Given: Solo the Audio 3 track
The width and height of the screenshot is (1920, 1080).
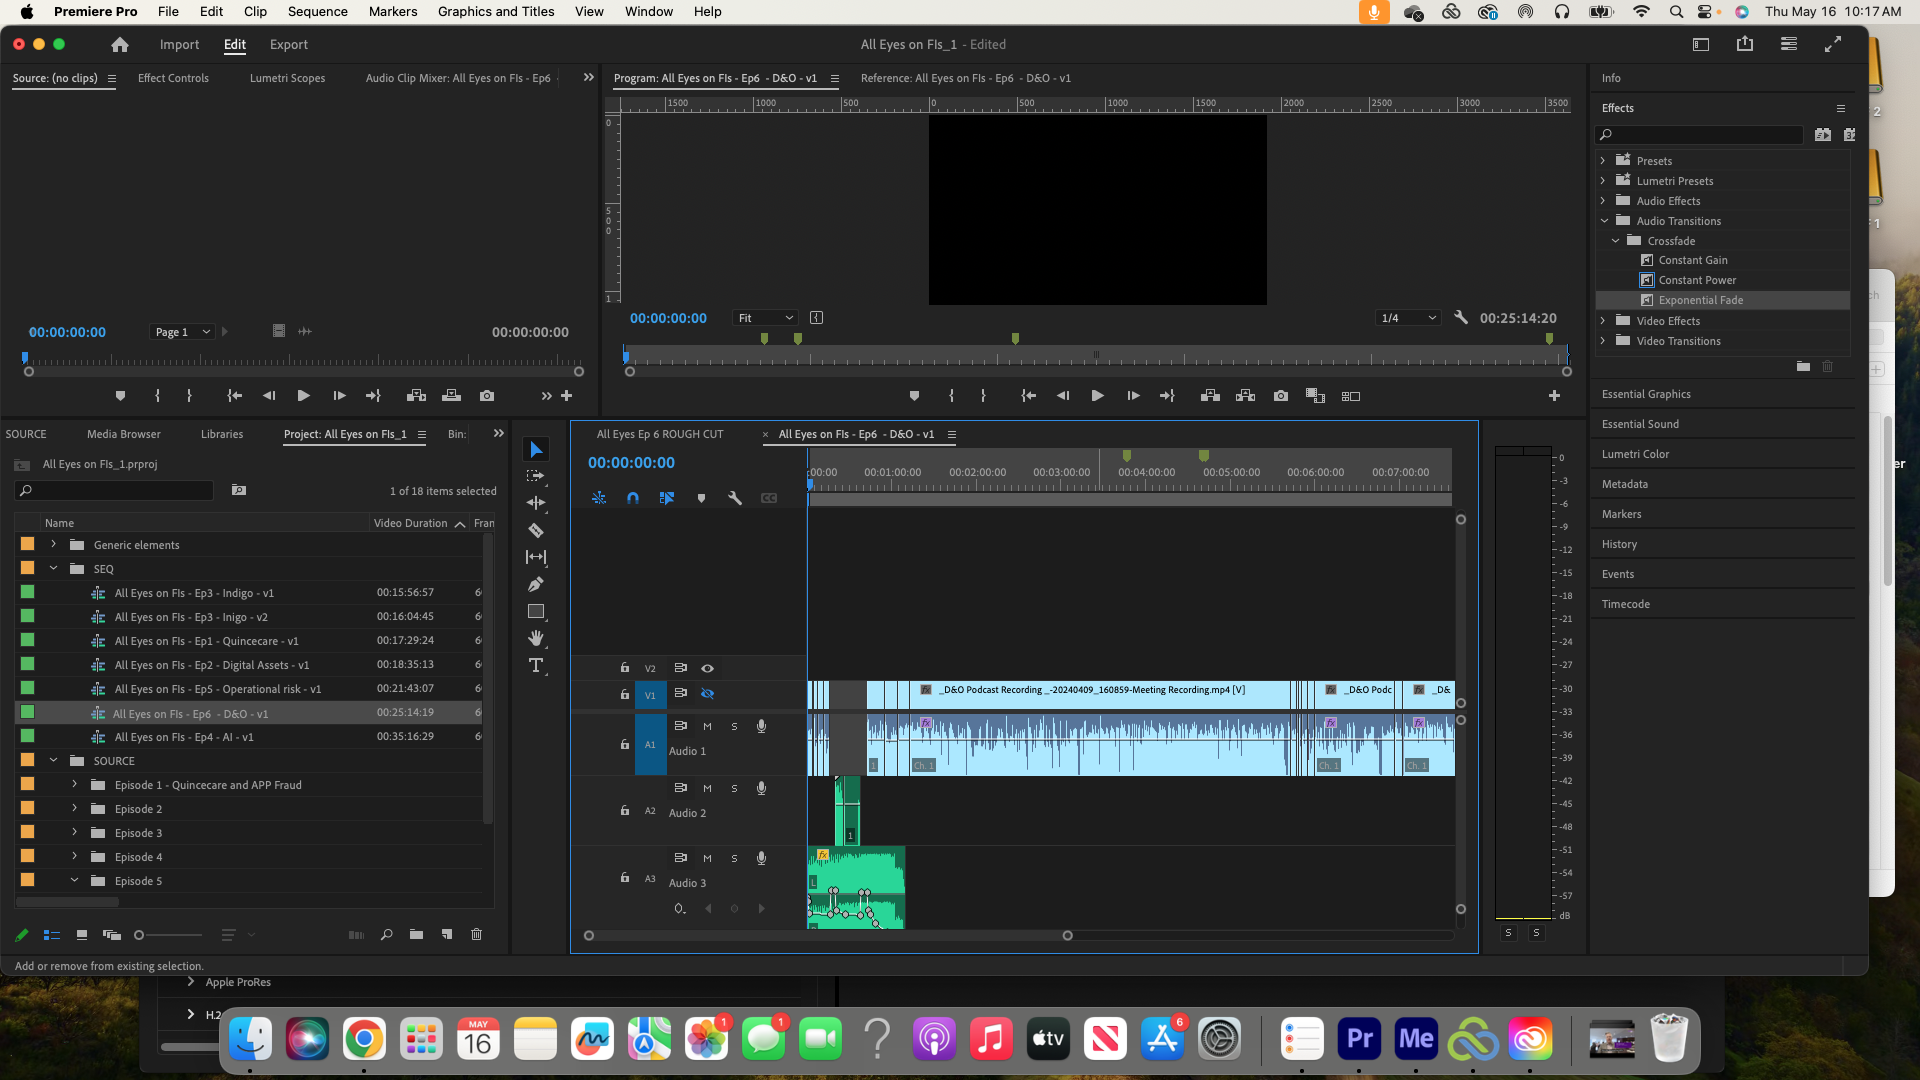Looking at the screenshot, I should tap(734, 858).
